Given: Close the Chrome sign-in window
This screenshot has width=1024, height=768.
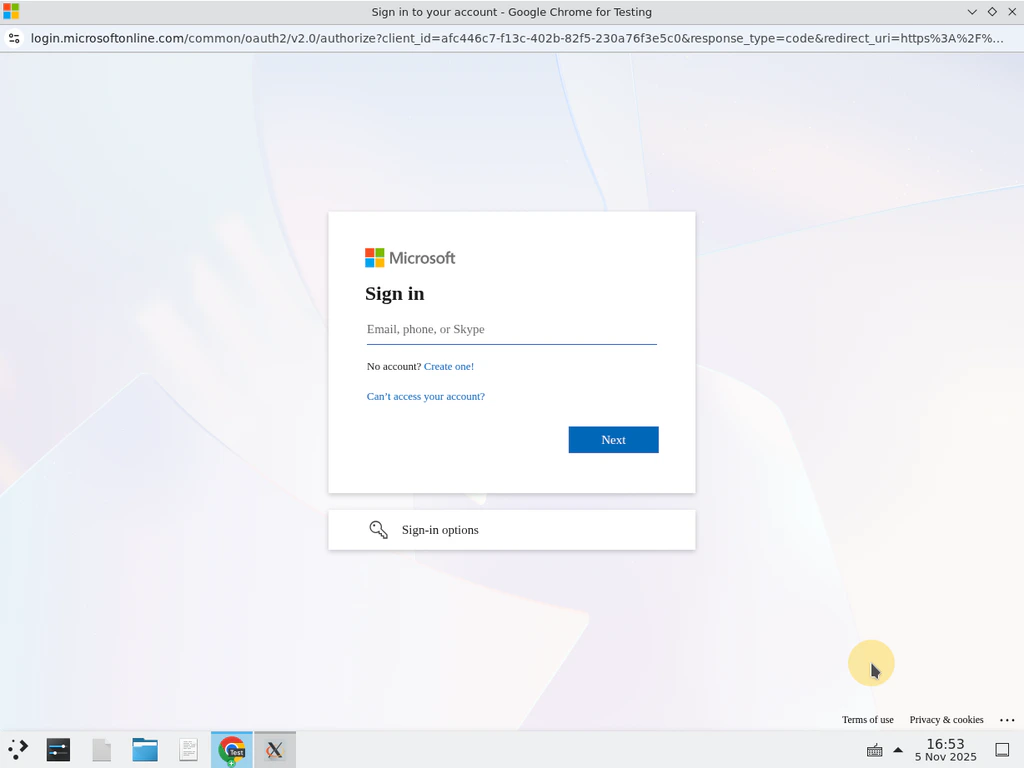Looking at the screenshot, I should coord(1012,12).
